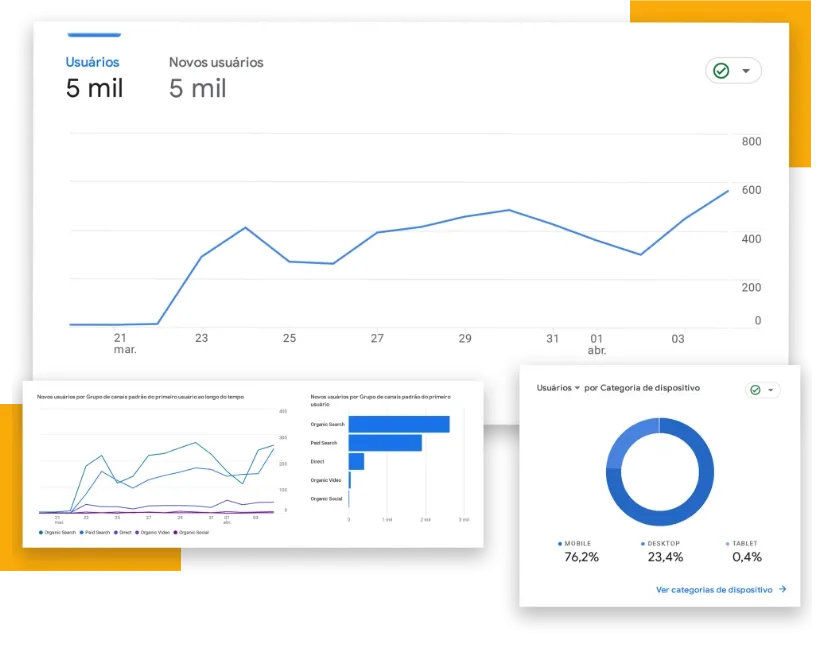Open the status dropdown arrow in the device card
The width and height of the screenshot is (834, 647).
click(770, 390)
